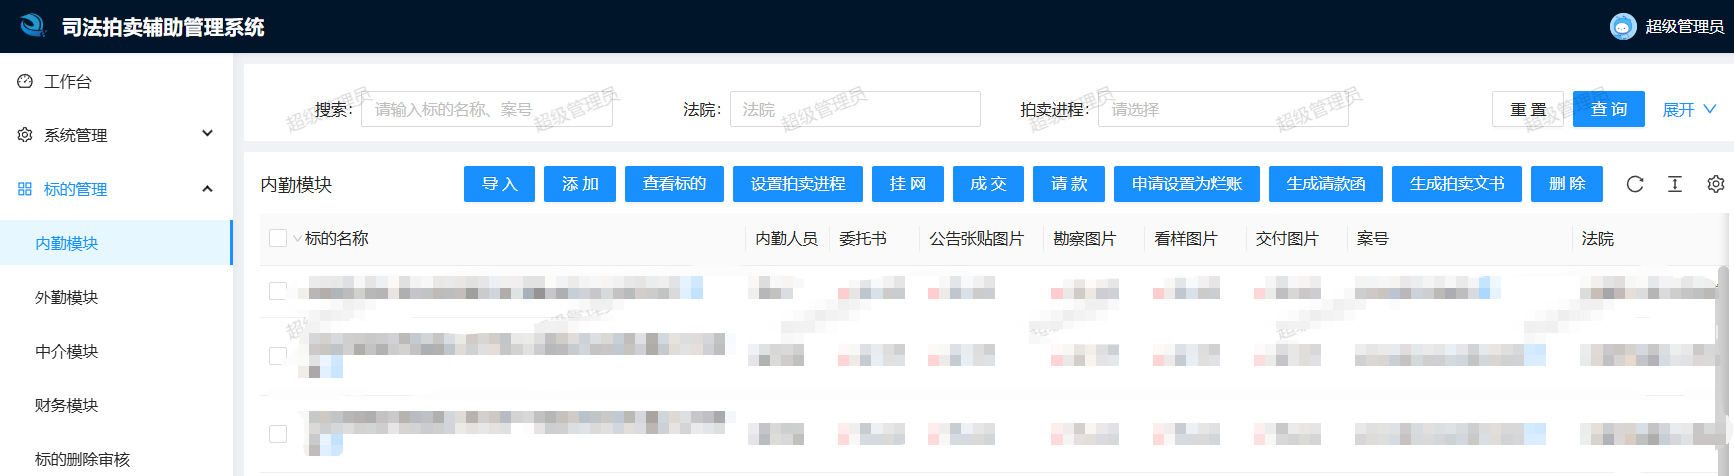Screen dimensions: 1734x476
Task: Tick the select-all header checkbox
Action: (278, 238)
